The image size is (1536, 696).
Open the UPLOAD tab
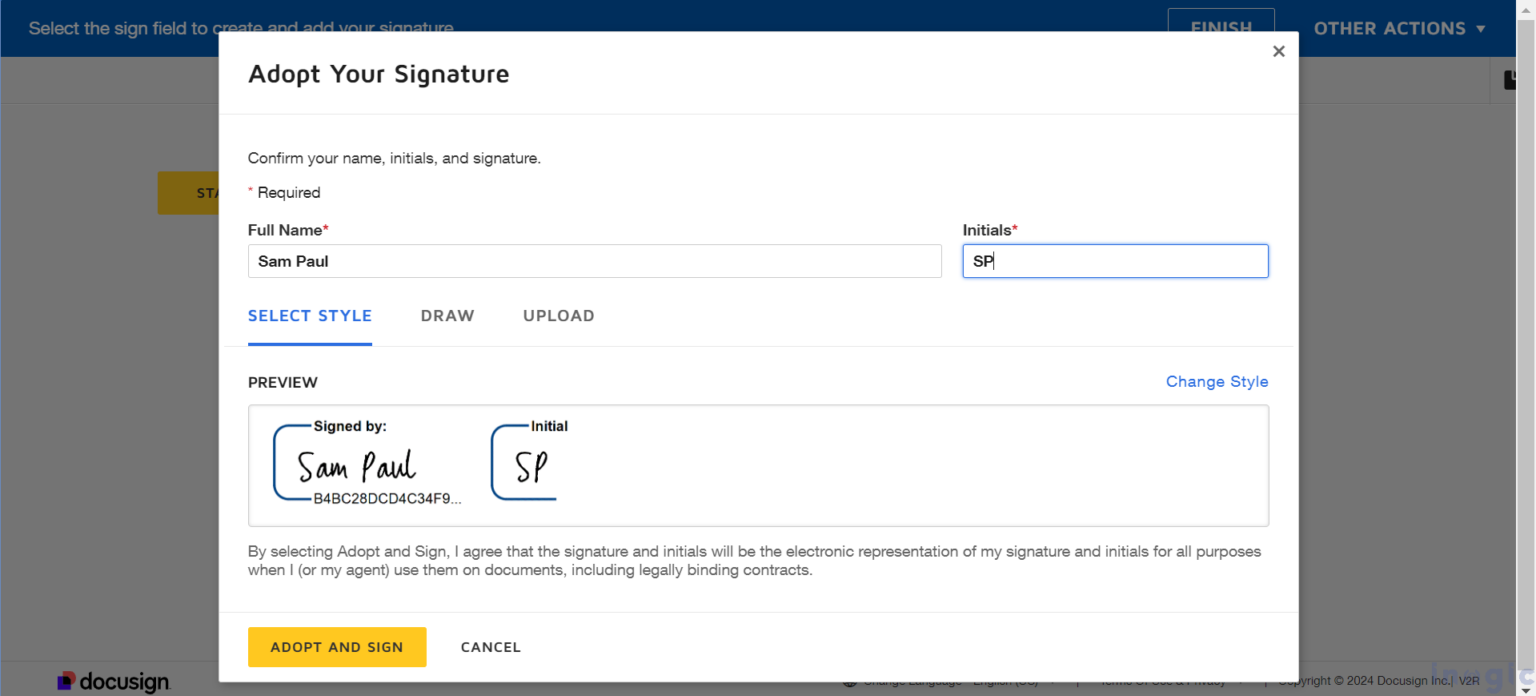(558, 316)
